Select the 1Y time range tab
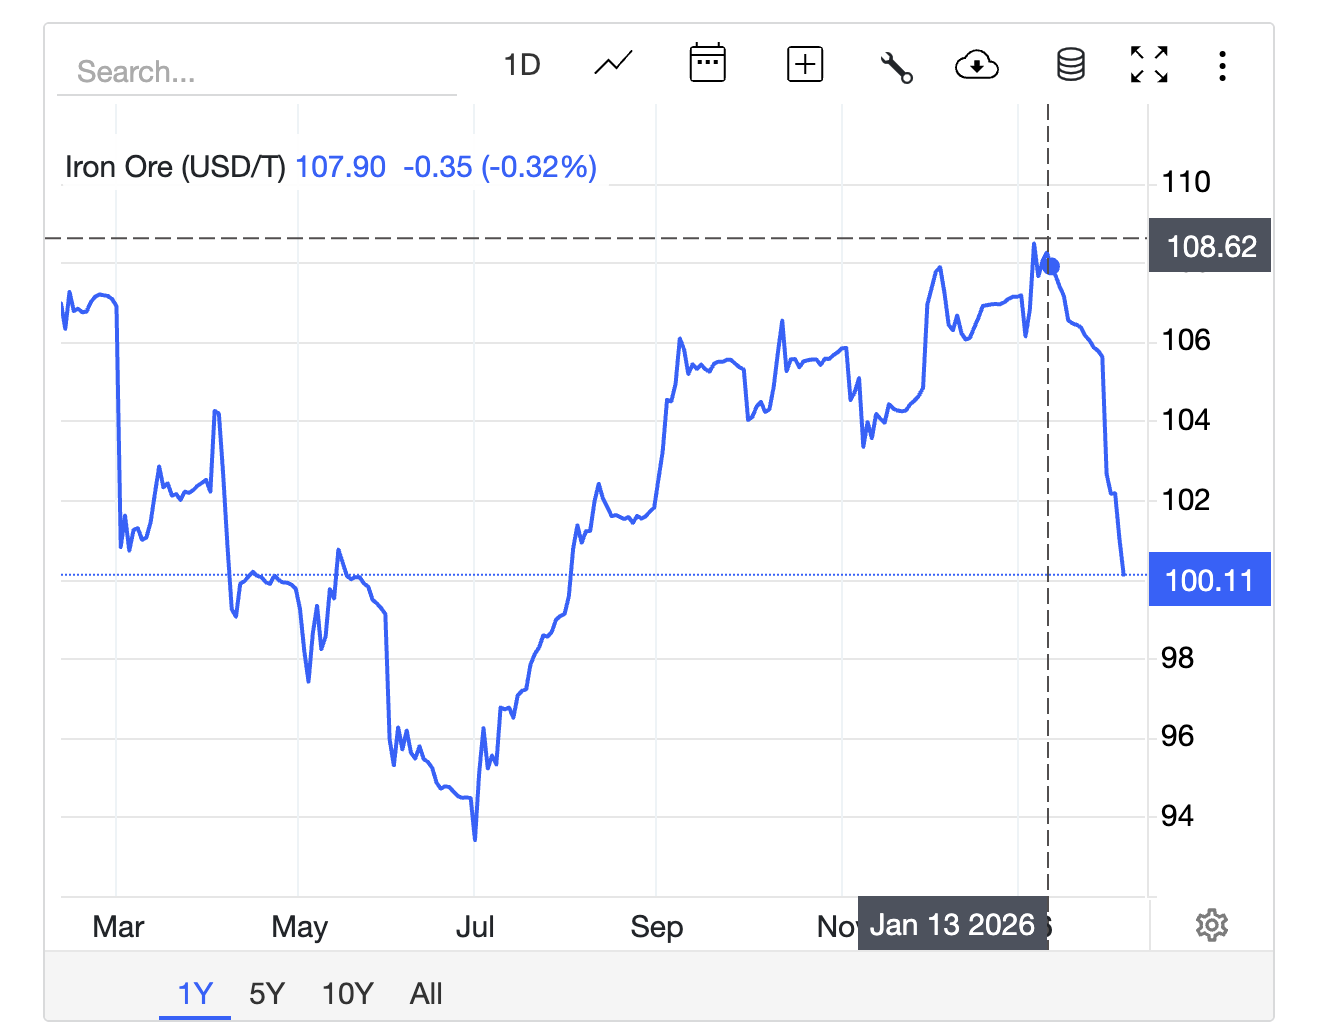This screenshot has width=1320, height=1032. 195,993
